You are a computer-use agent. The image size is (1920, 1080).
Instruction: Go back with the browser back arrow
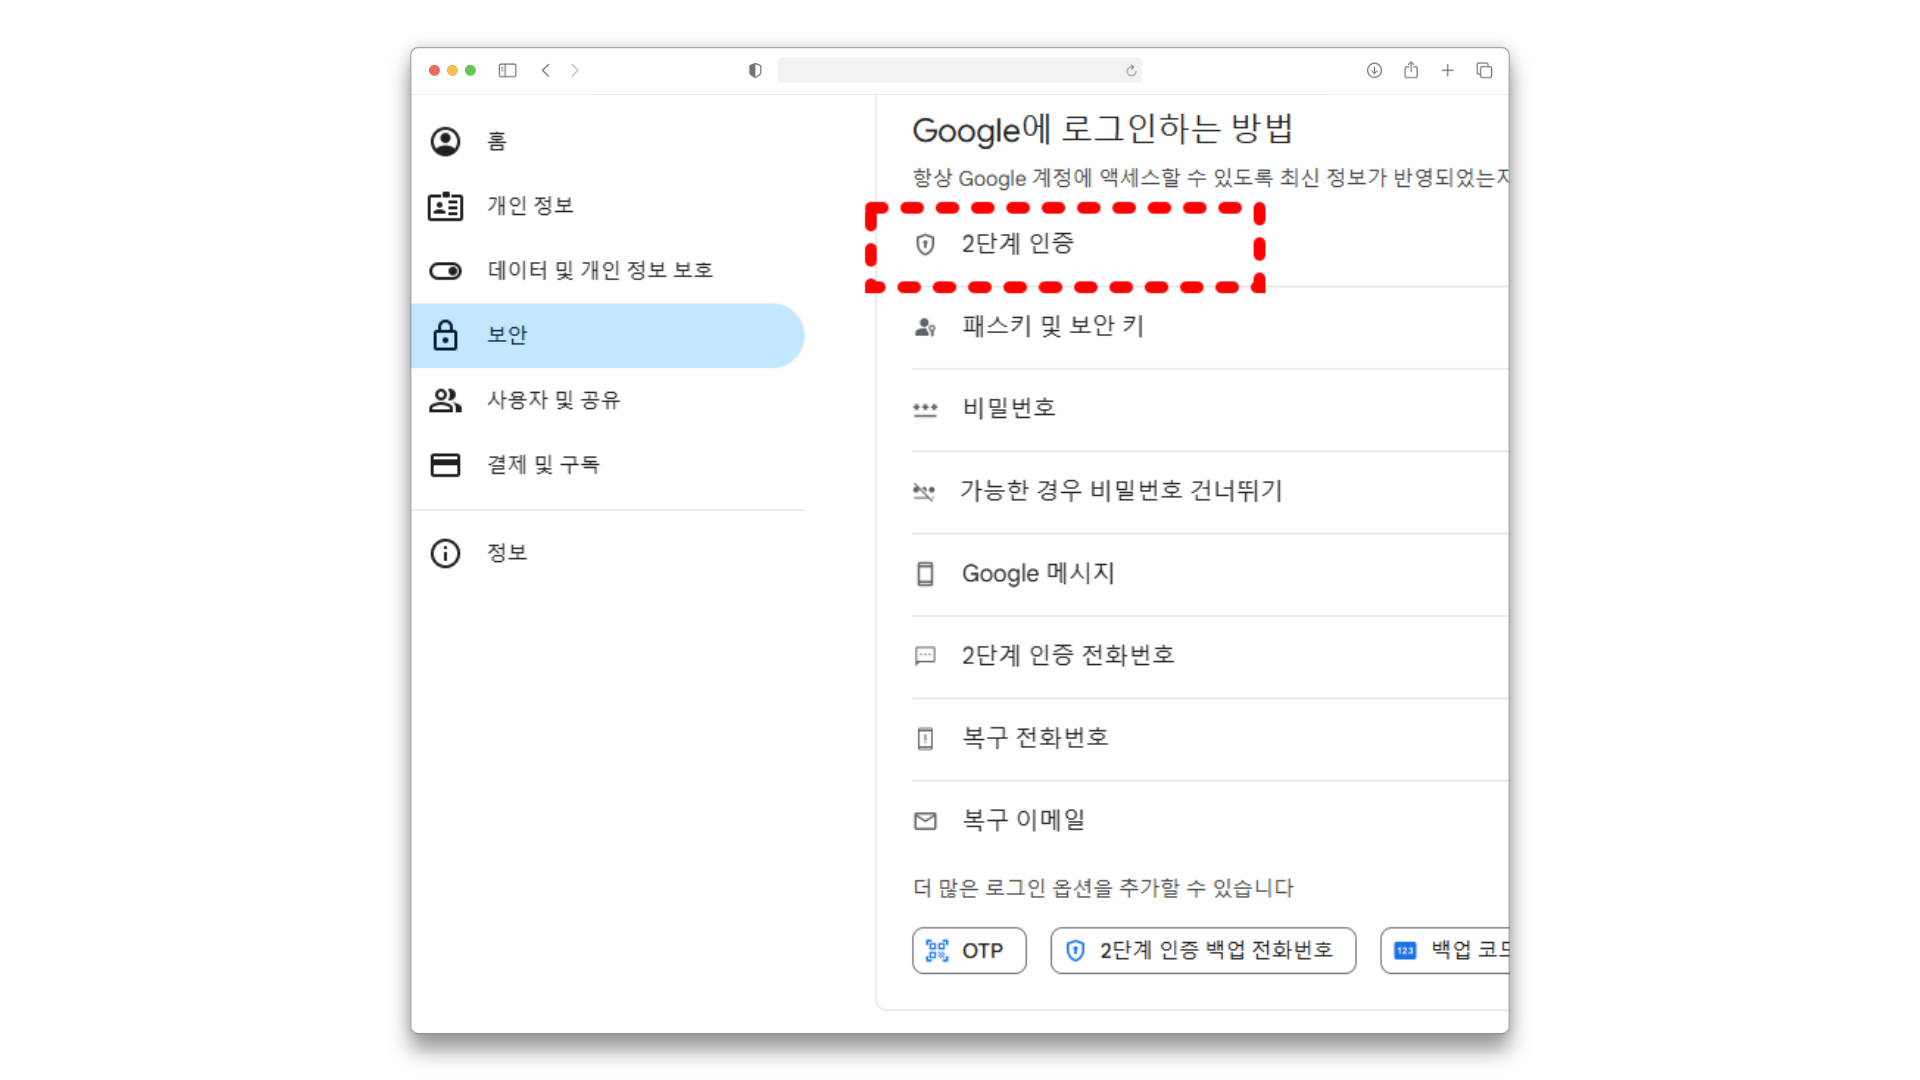(x=546, y=70)
